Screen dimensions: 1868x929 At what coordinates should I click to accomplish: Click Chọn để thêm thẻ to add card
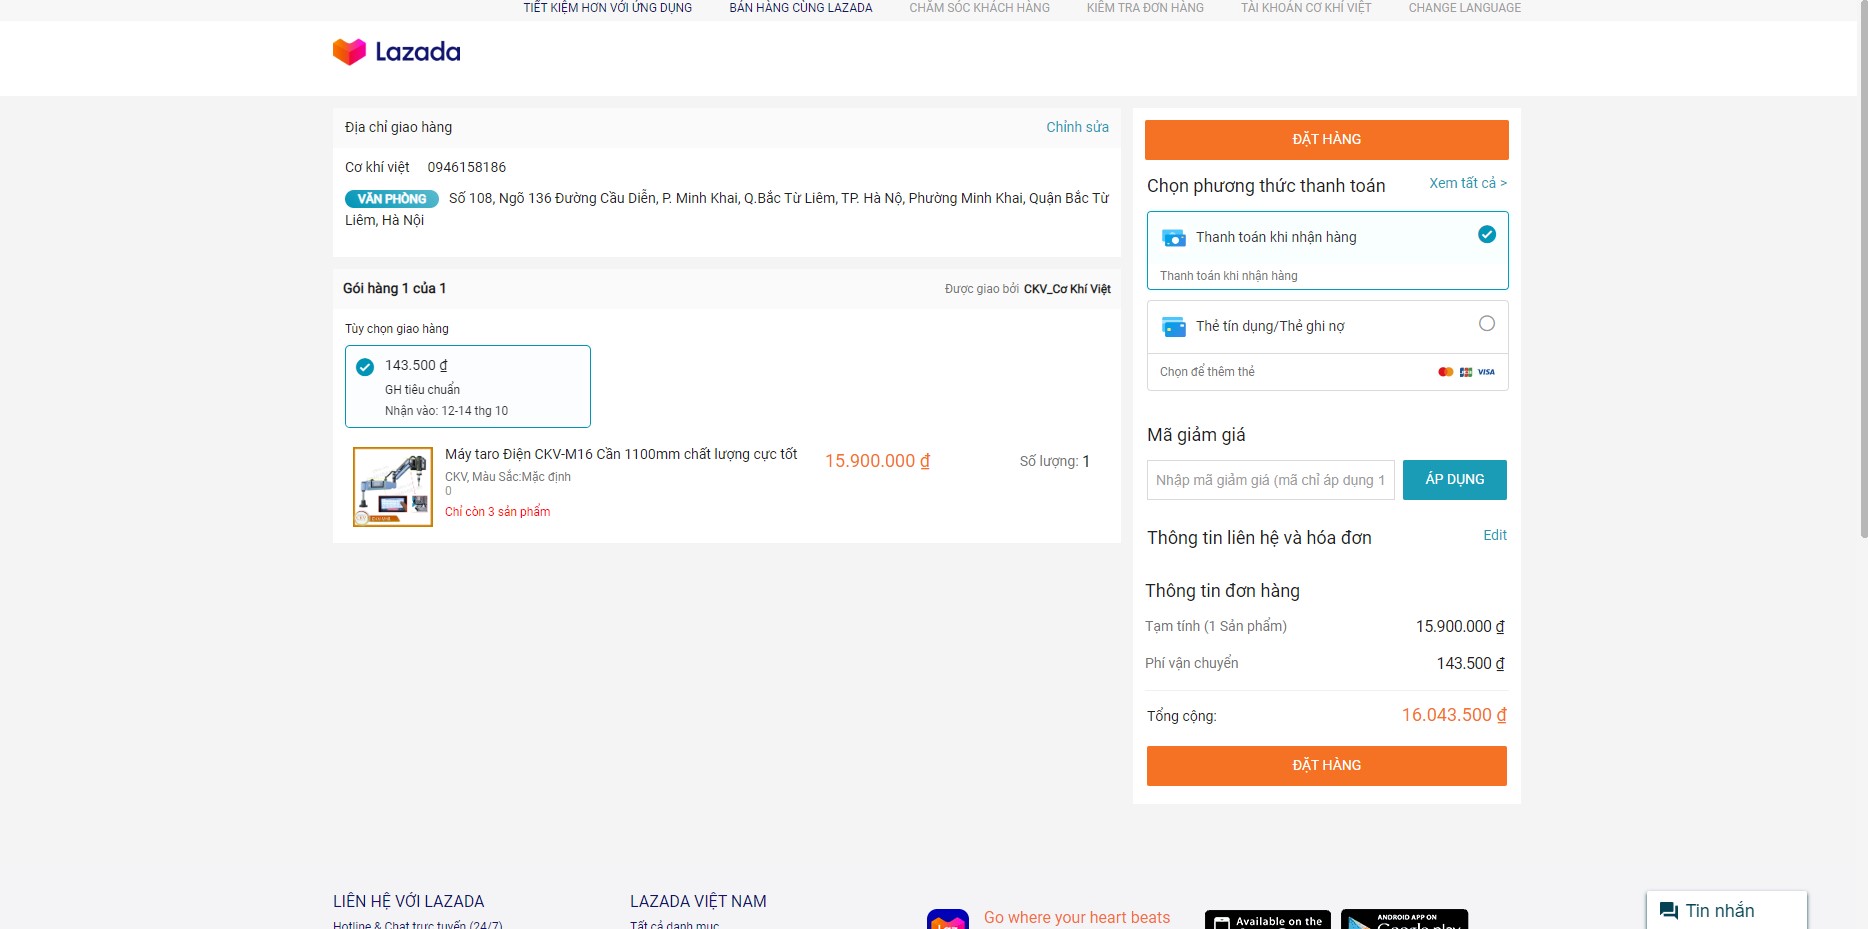click(1207, 372)
